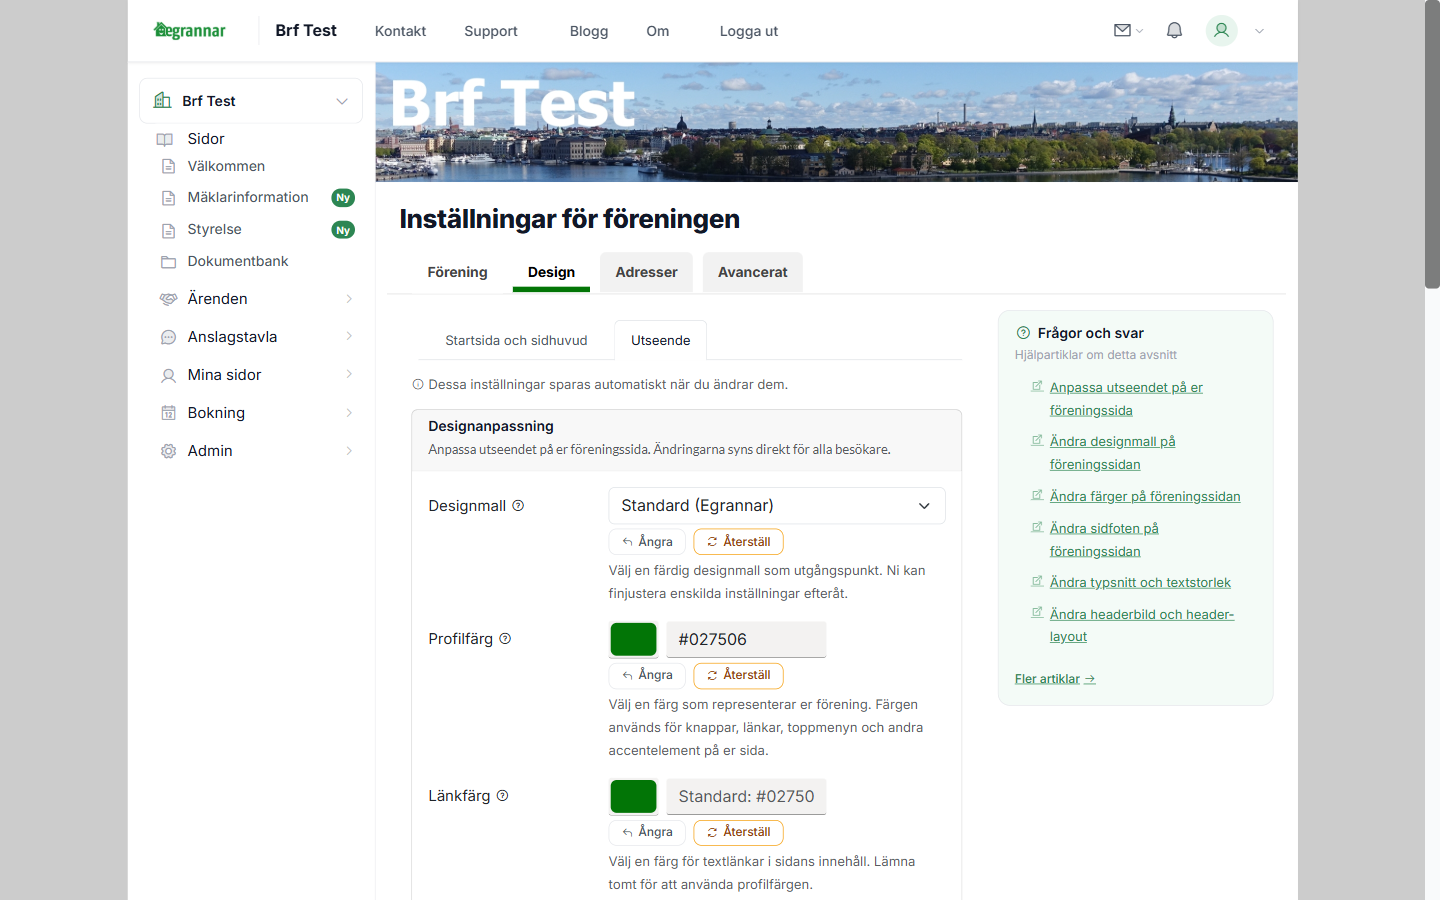
Task: Click Återställ under Designmall
Action: pos(738,542)
